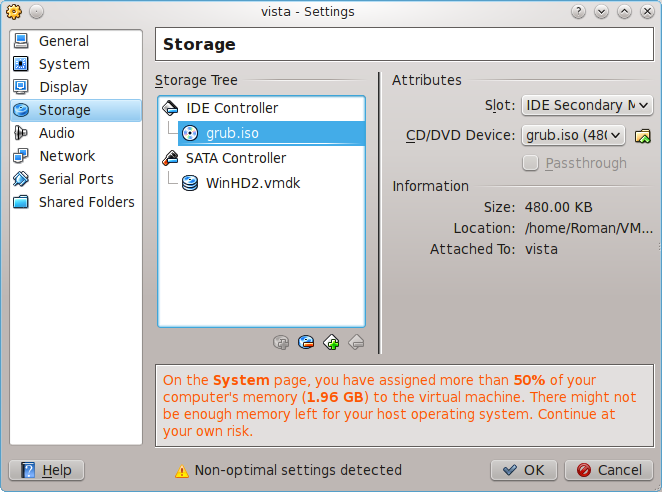Click the settings gear icon in title bar

point(14,12)
